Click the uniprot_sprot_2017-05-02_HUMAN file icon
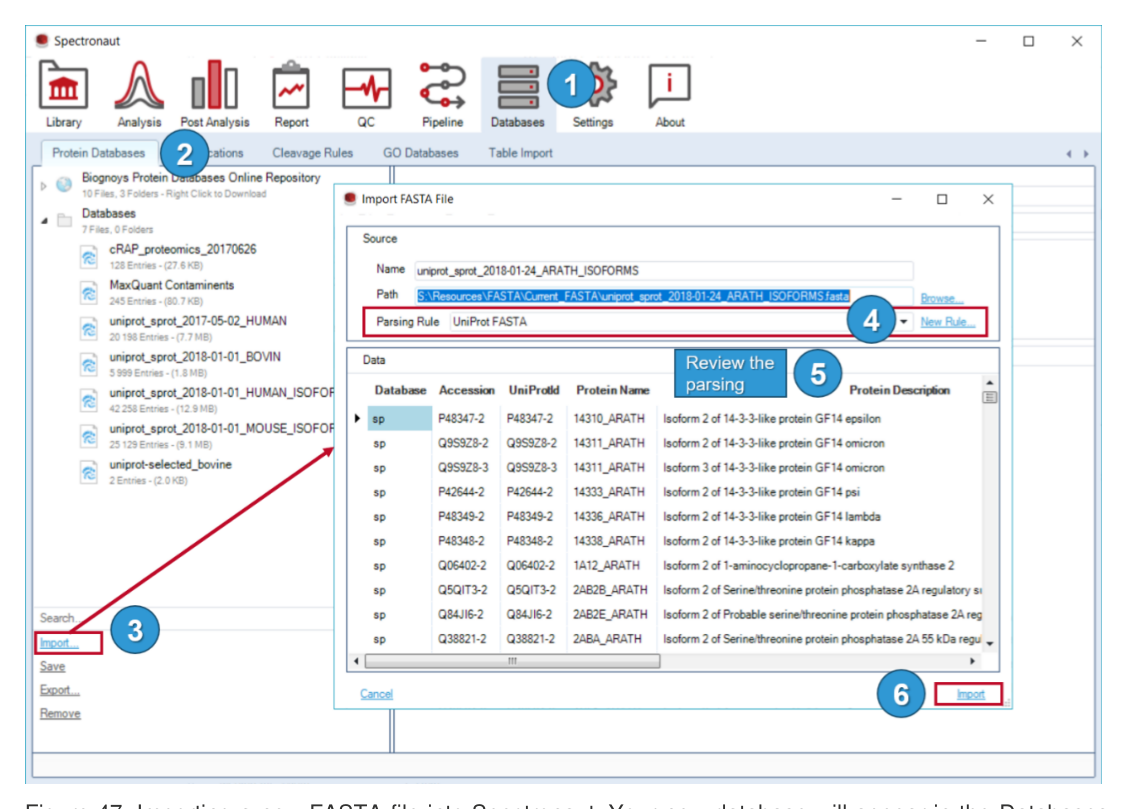The width and height of the screenshot is (1127, 809). [x=88, y=328]
